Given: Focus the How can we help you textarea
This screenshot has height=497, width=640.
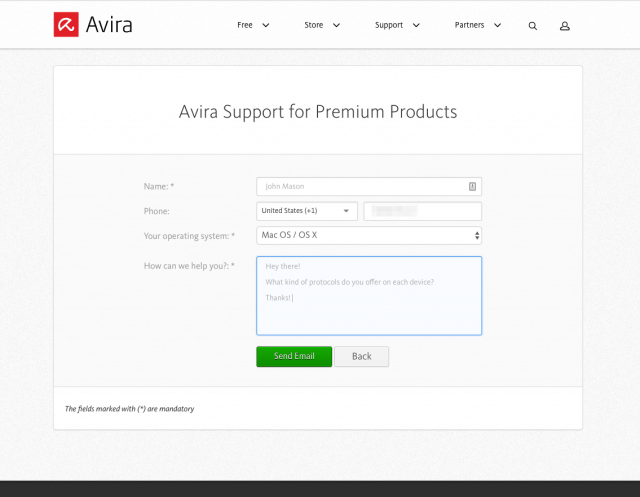Looking at the screenshot, I should tap(369, 296).
